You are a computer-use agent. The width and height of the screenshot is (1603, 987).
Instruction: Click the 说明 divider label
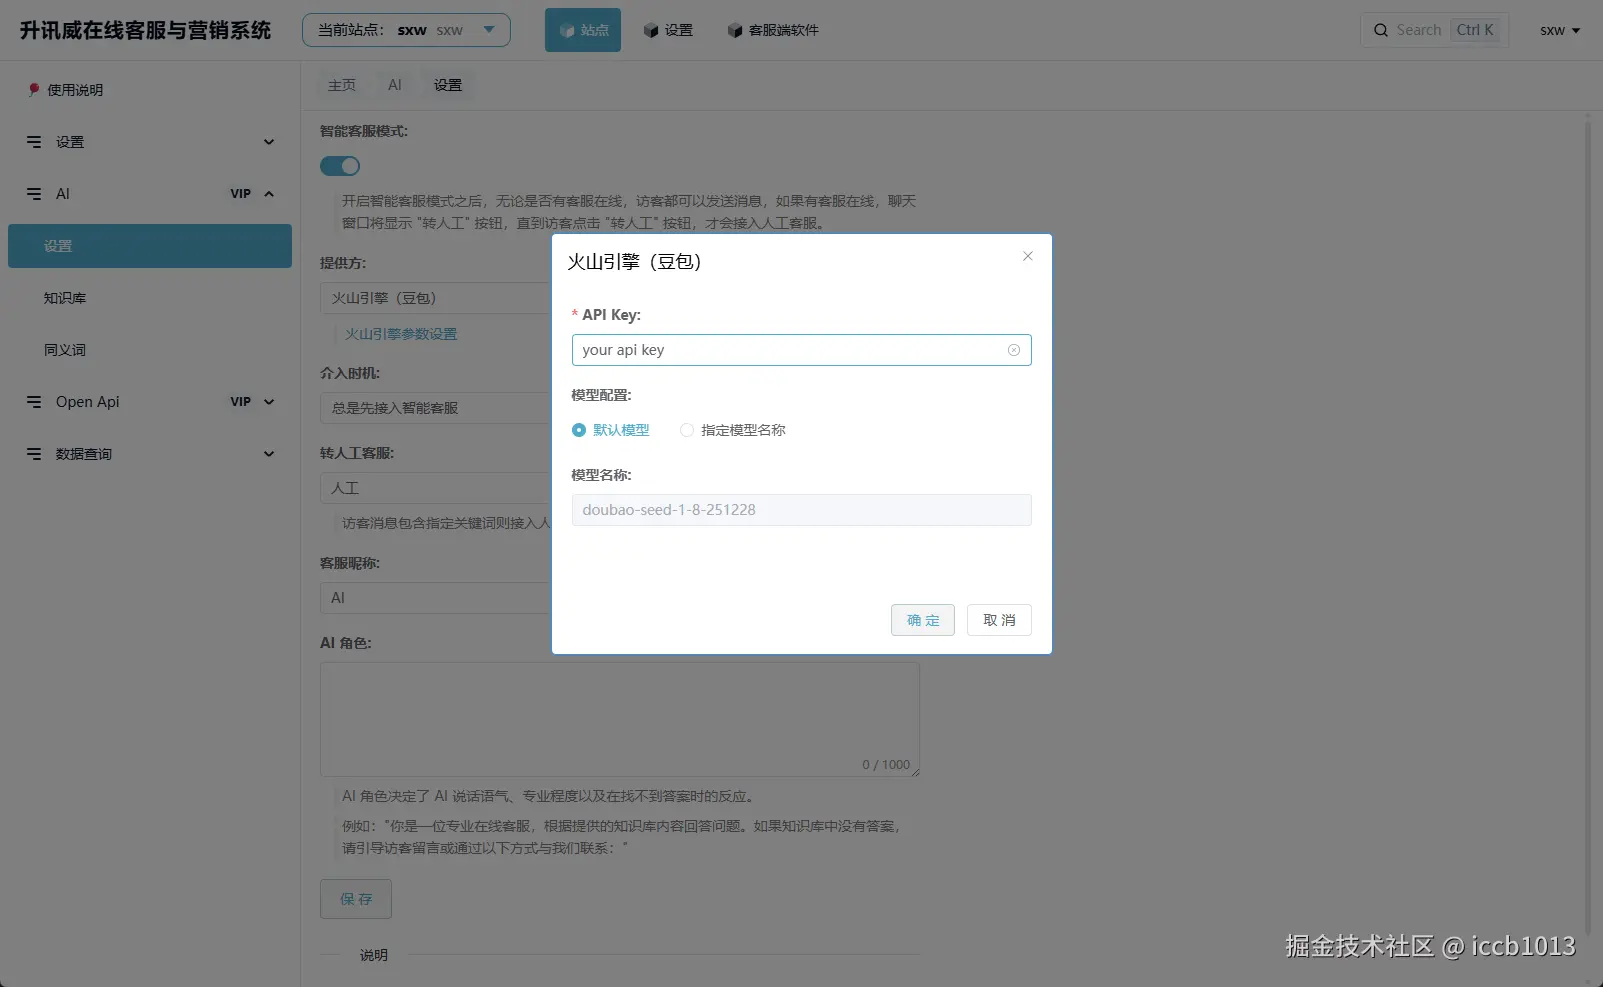click(x=374, y=955)
